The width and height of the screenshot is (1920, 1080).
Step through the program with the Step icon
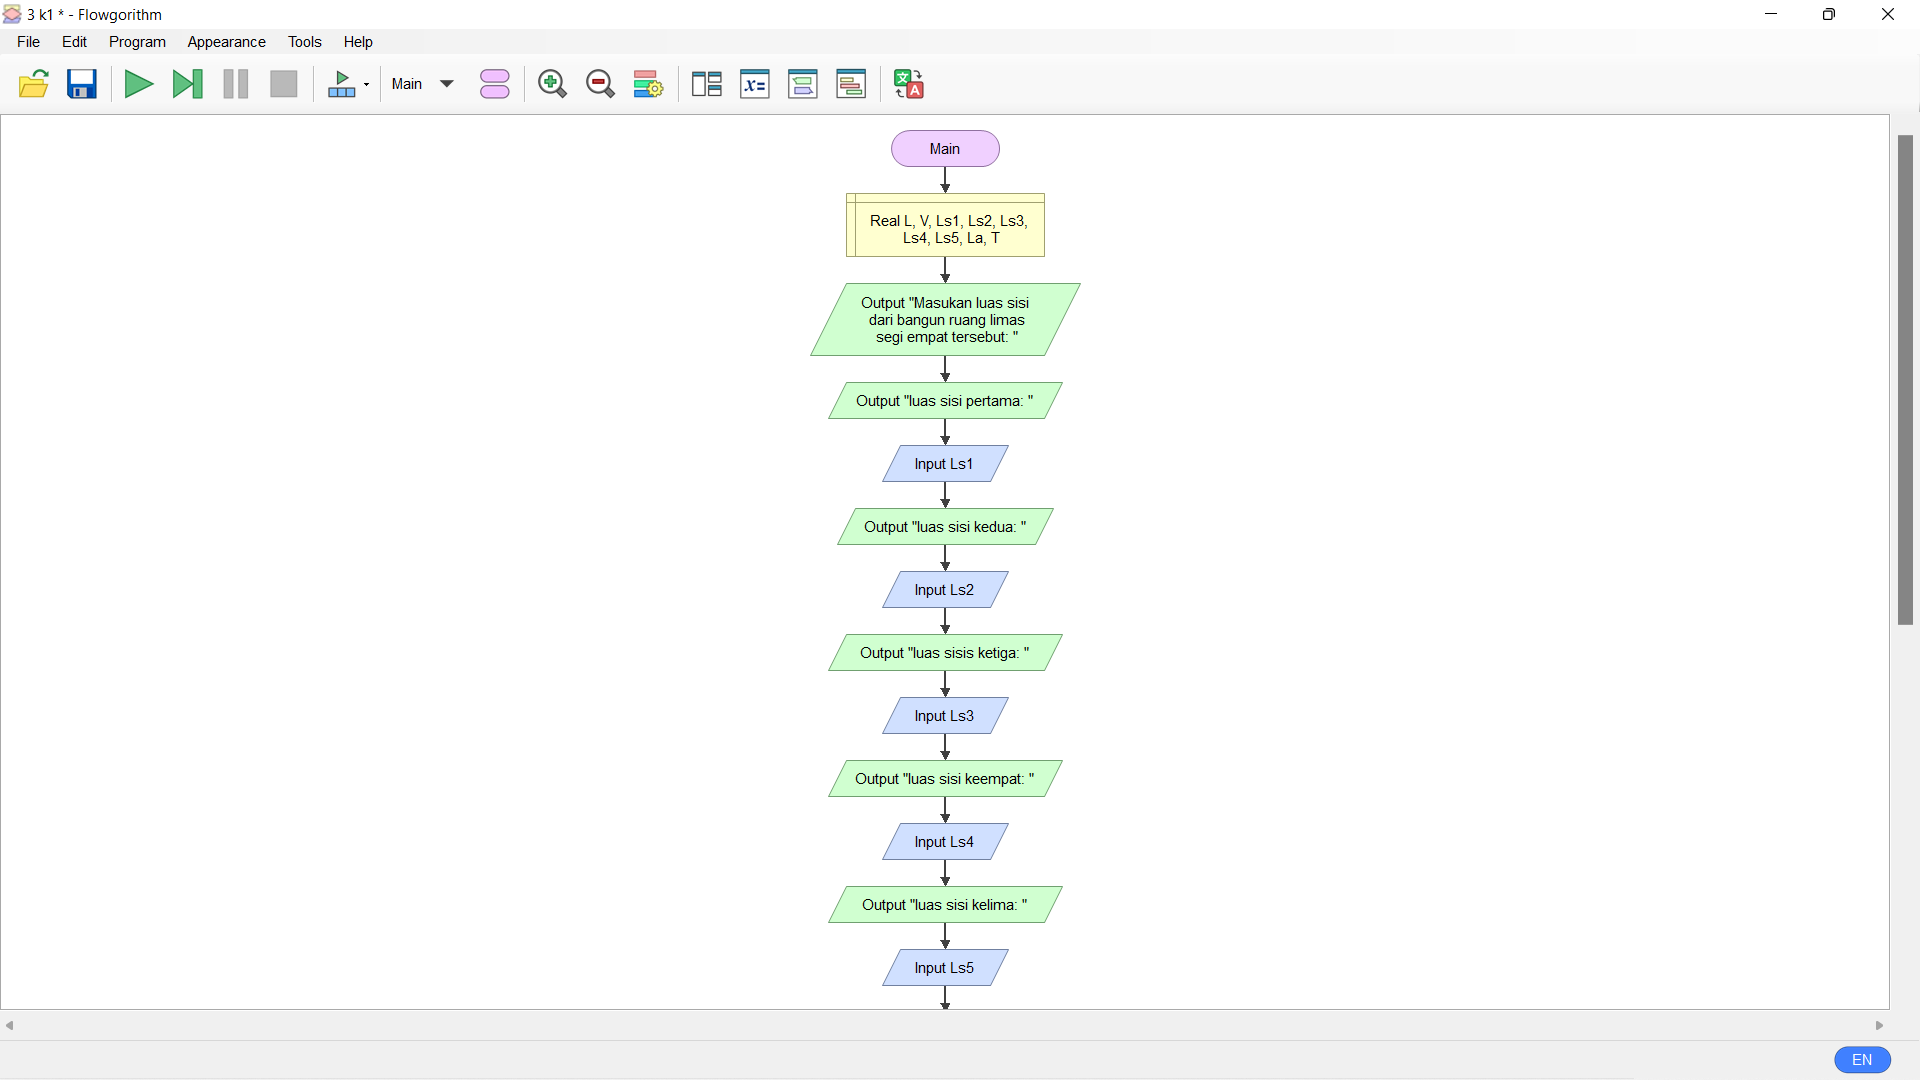click(187, 84)
